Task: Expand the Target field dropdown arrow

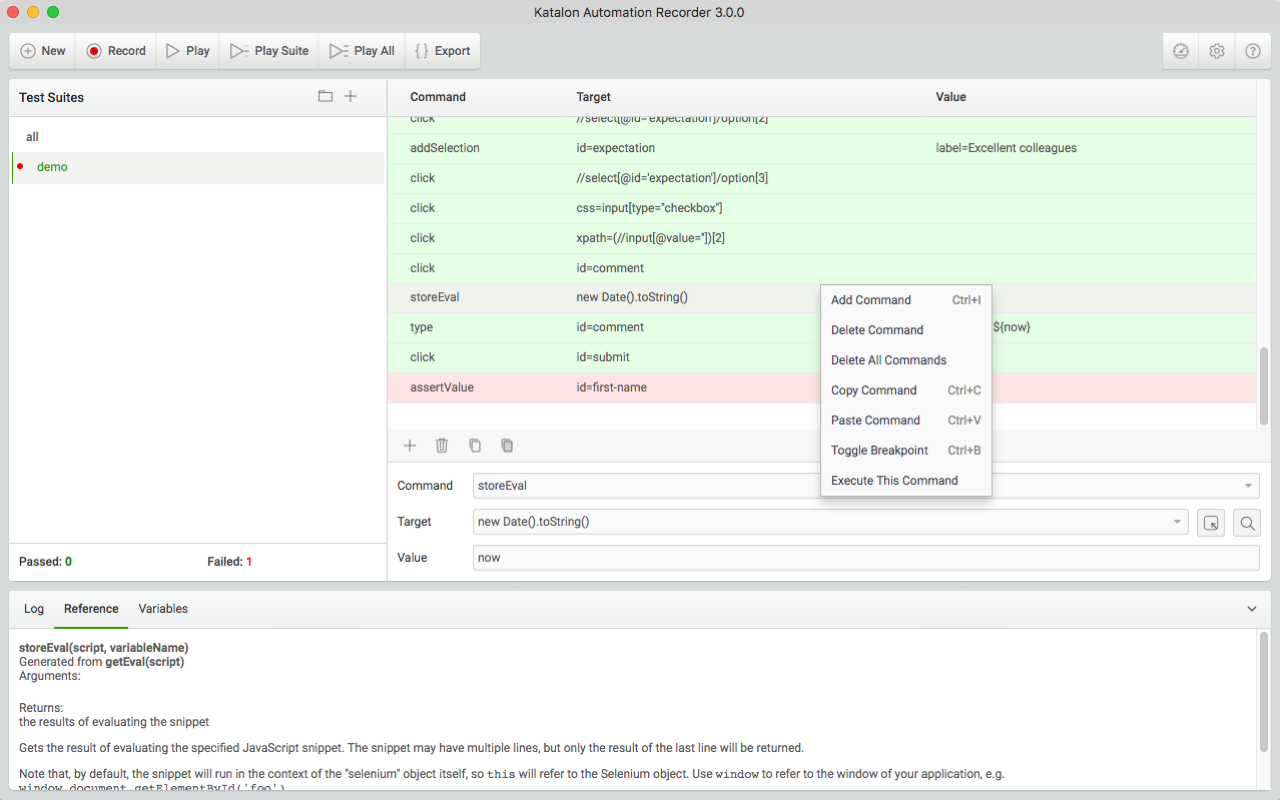Action: click(1177, 522)
